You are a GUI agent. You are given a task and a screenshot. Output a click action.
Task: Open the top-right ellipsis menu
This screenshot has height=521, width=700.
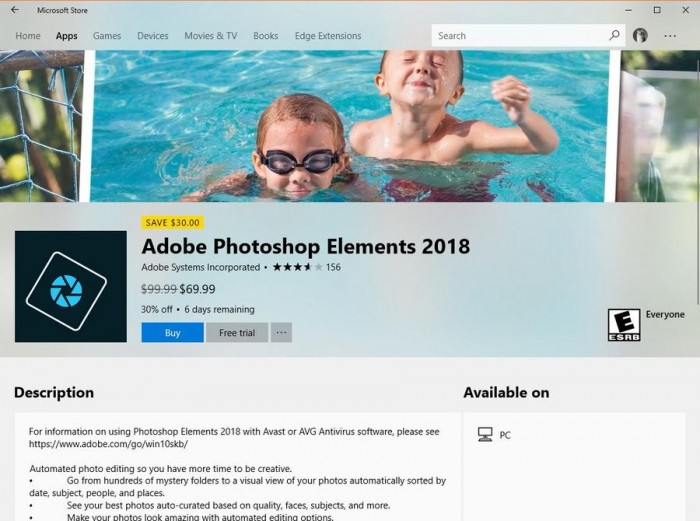(670, 36)
